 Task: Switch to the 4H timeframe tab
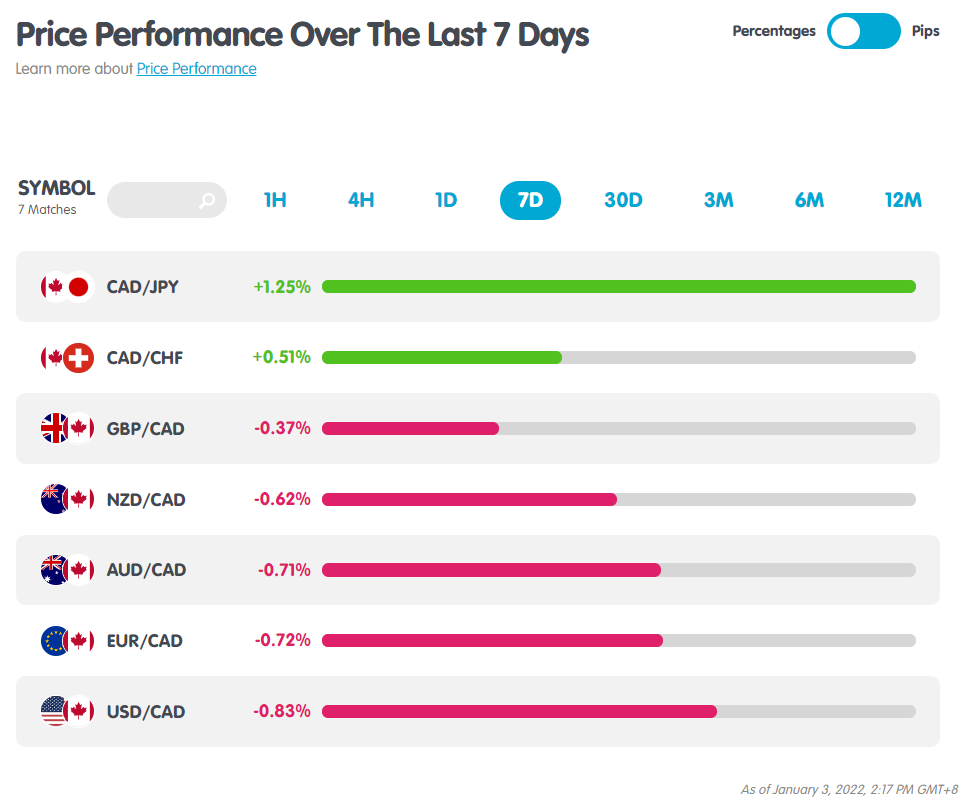(x=361, y=200)
